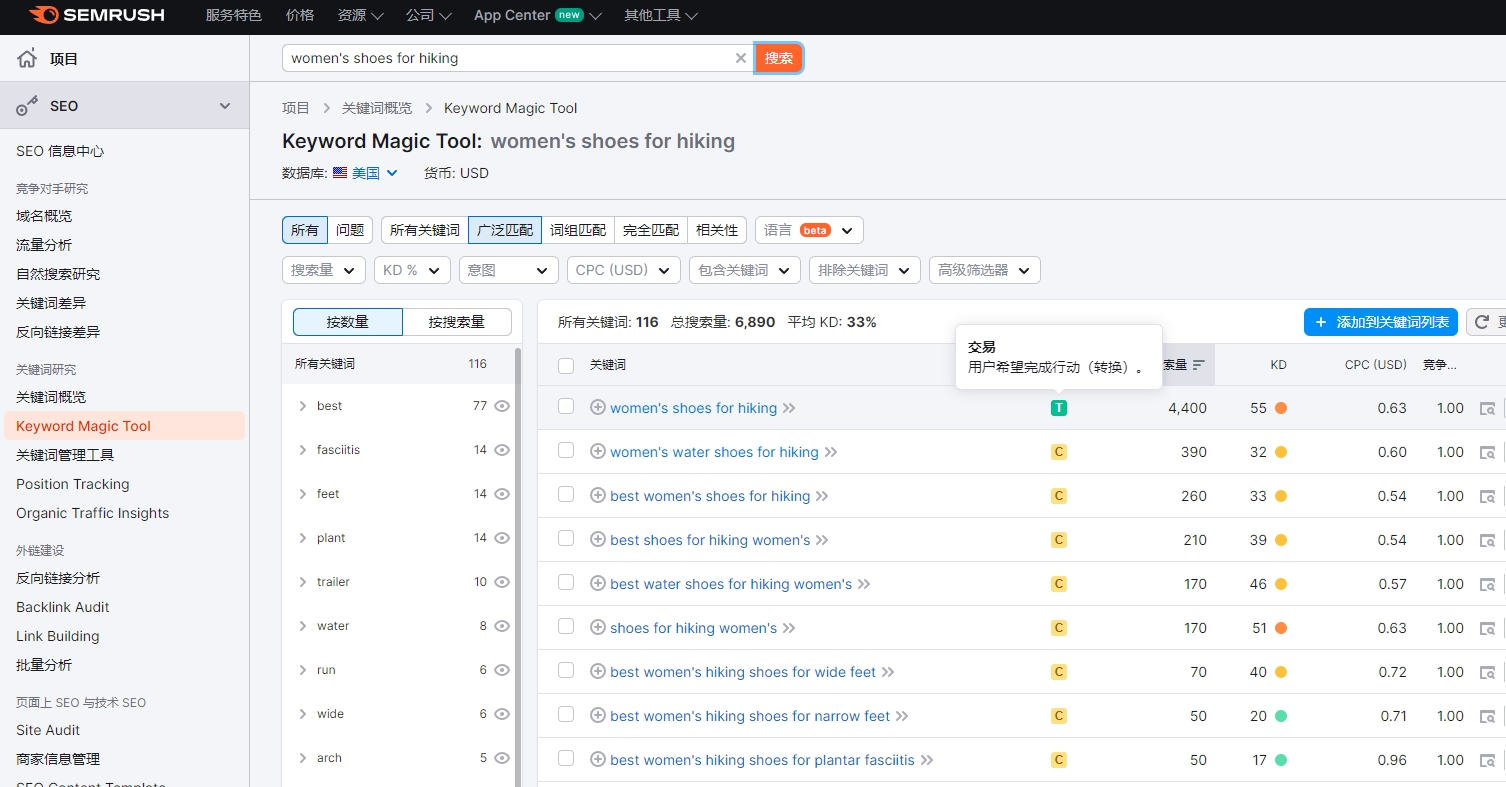Check the box for 'women's water shoes for hiking'
Image resolution: width=1506 pixels, height=787 pixels.
(x=566, y=450)
